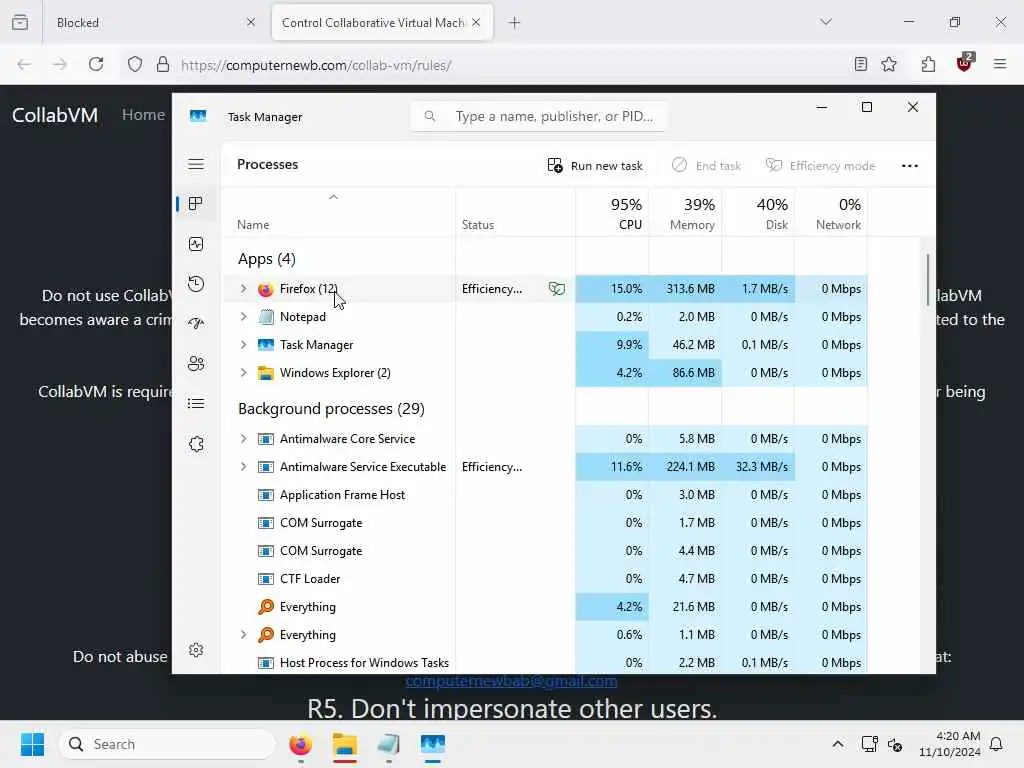Reload the page in Firefox
Viewport: 1024px width, 768px height.
96,64
